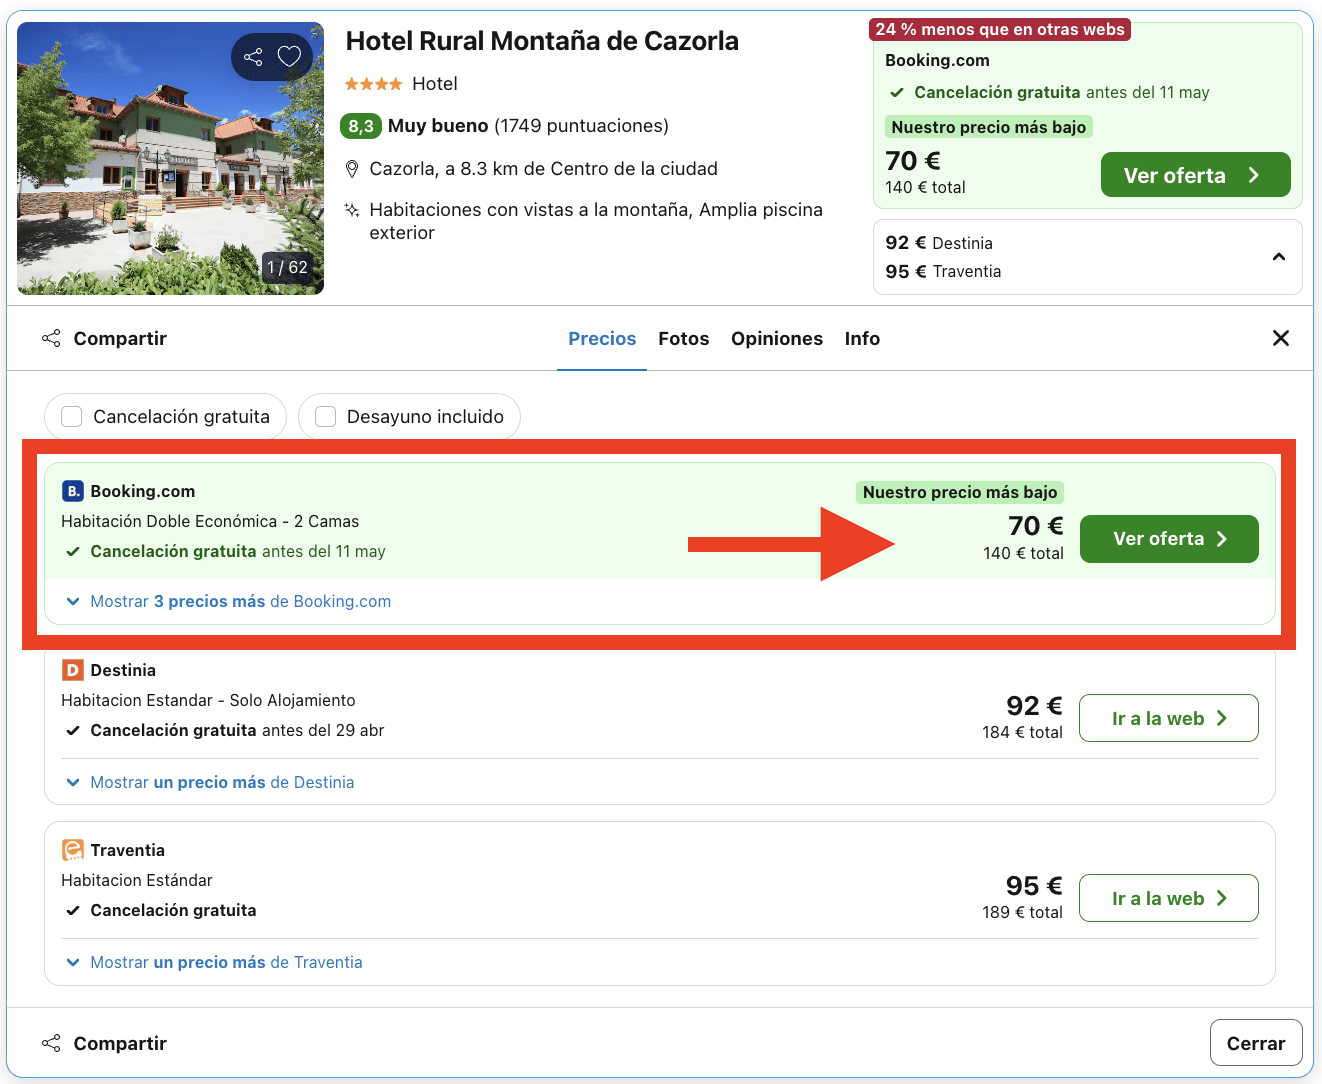
Task: Switch to the Fotos tab
Action: tap(684, 339)
